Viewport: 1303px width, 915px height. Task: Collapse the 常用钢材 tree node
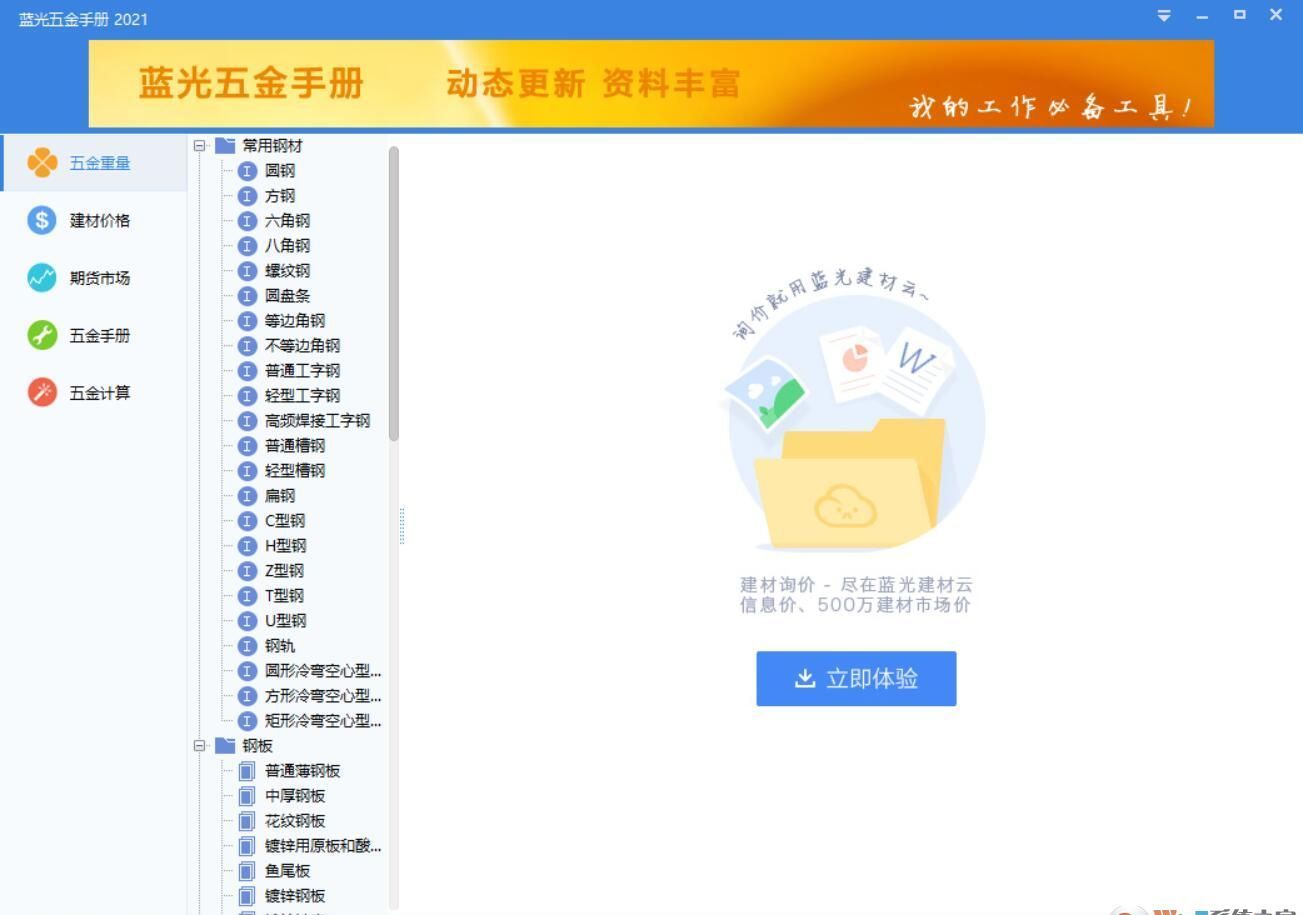(x=199, y=146)
